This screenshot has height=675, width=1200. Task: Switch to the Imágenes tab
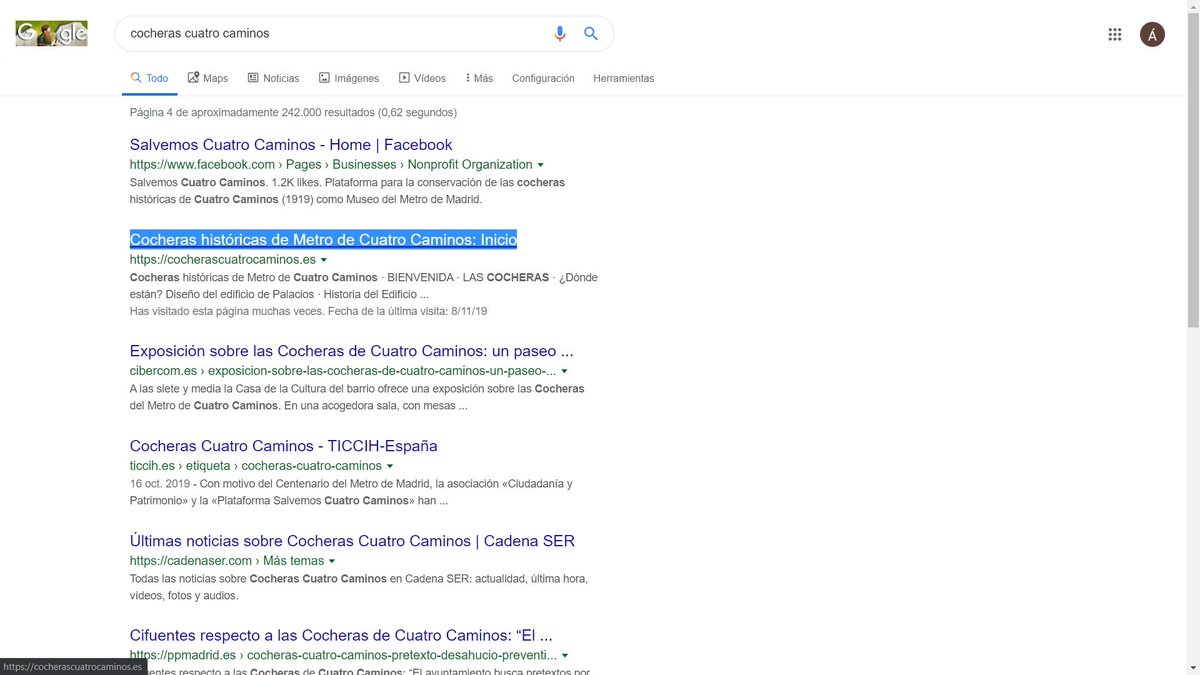tap(349, 78)
